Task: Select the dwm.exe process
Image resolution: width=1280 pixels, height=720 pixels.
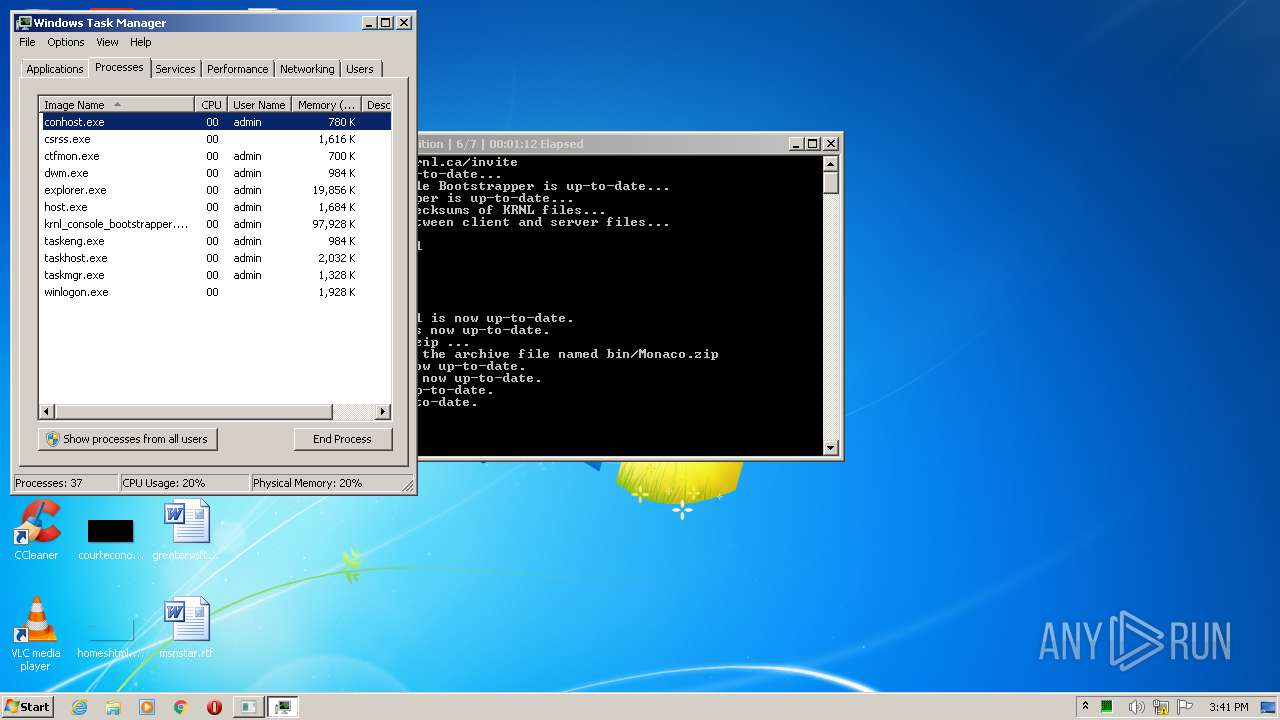Action: [x=215, y=173]
